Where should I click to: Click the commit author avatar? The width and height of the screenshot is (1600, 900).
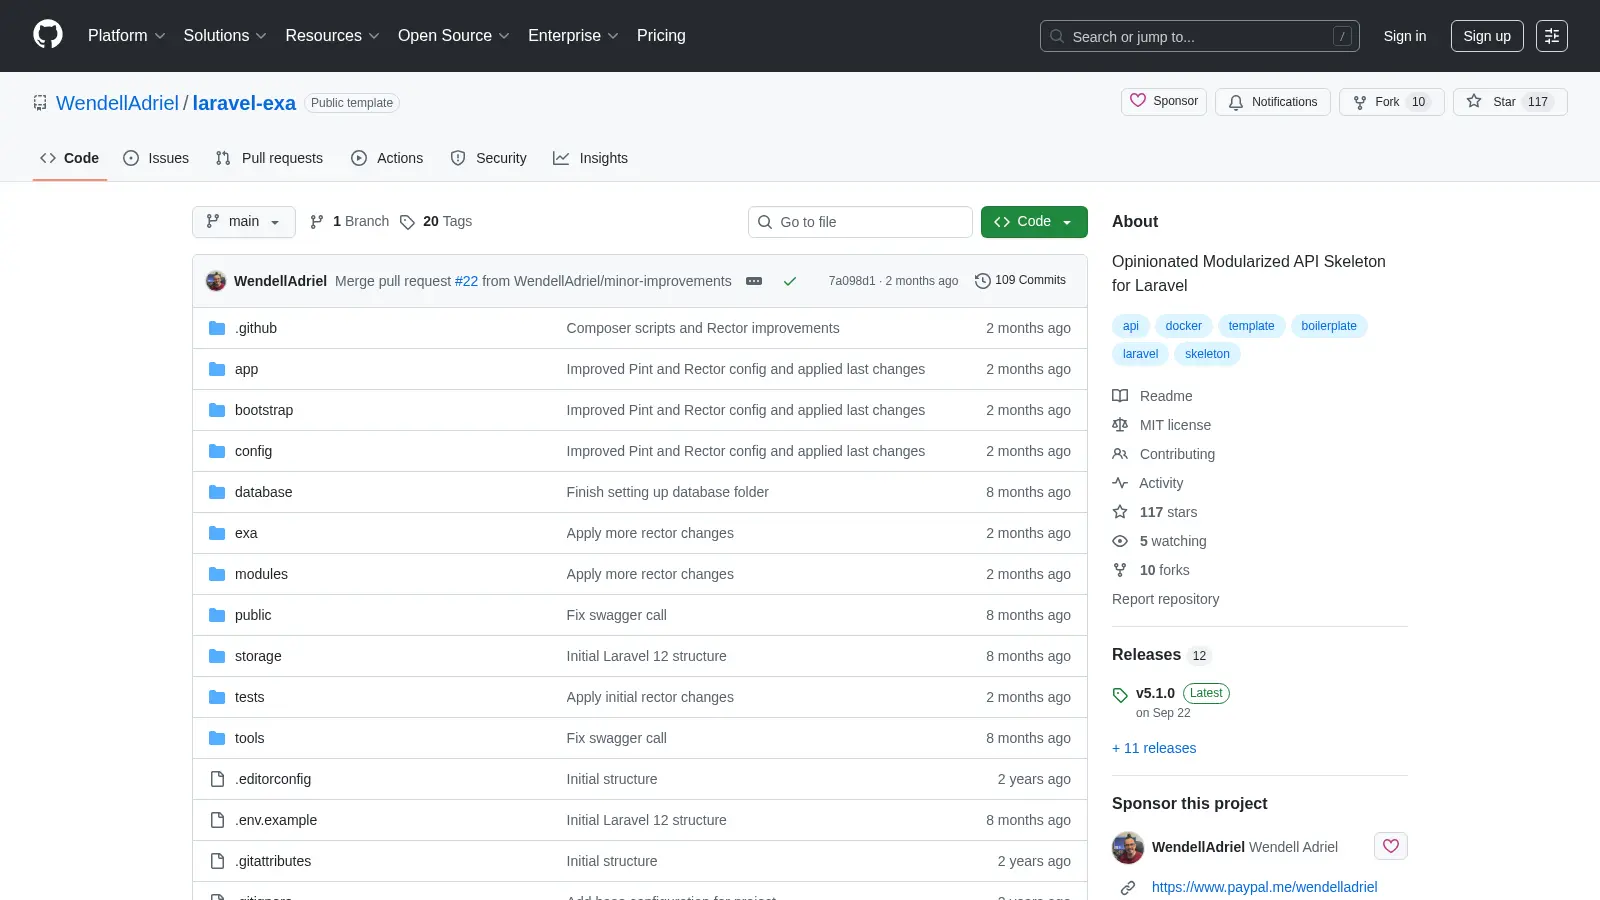(216, 281)
